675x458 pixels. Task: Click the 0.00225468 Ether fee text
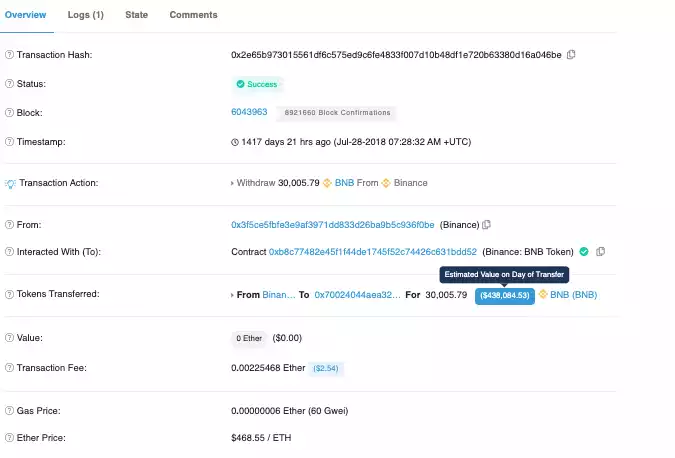click(x=268, y=368)
